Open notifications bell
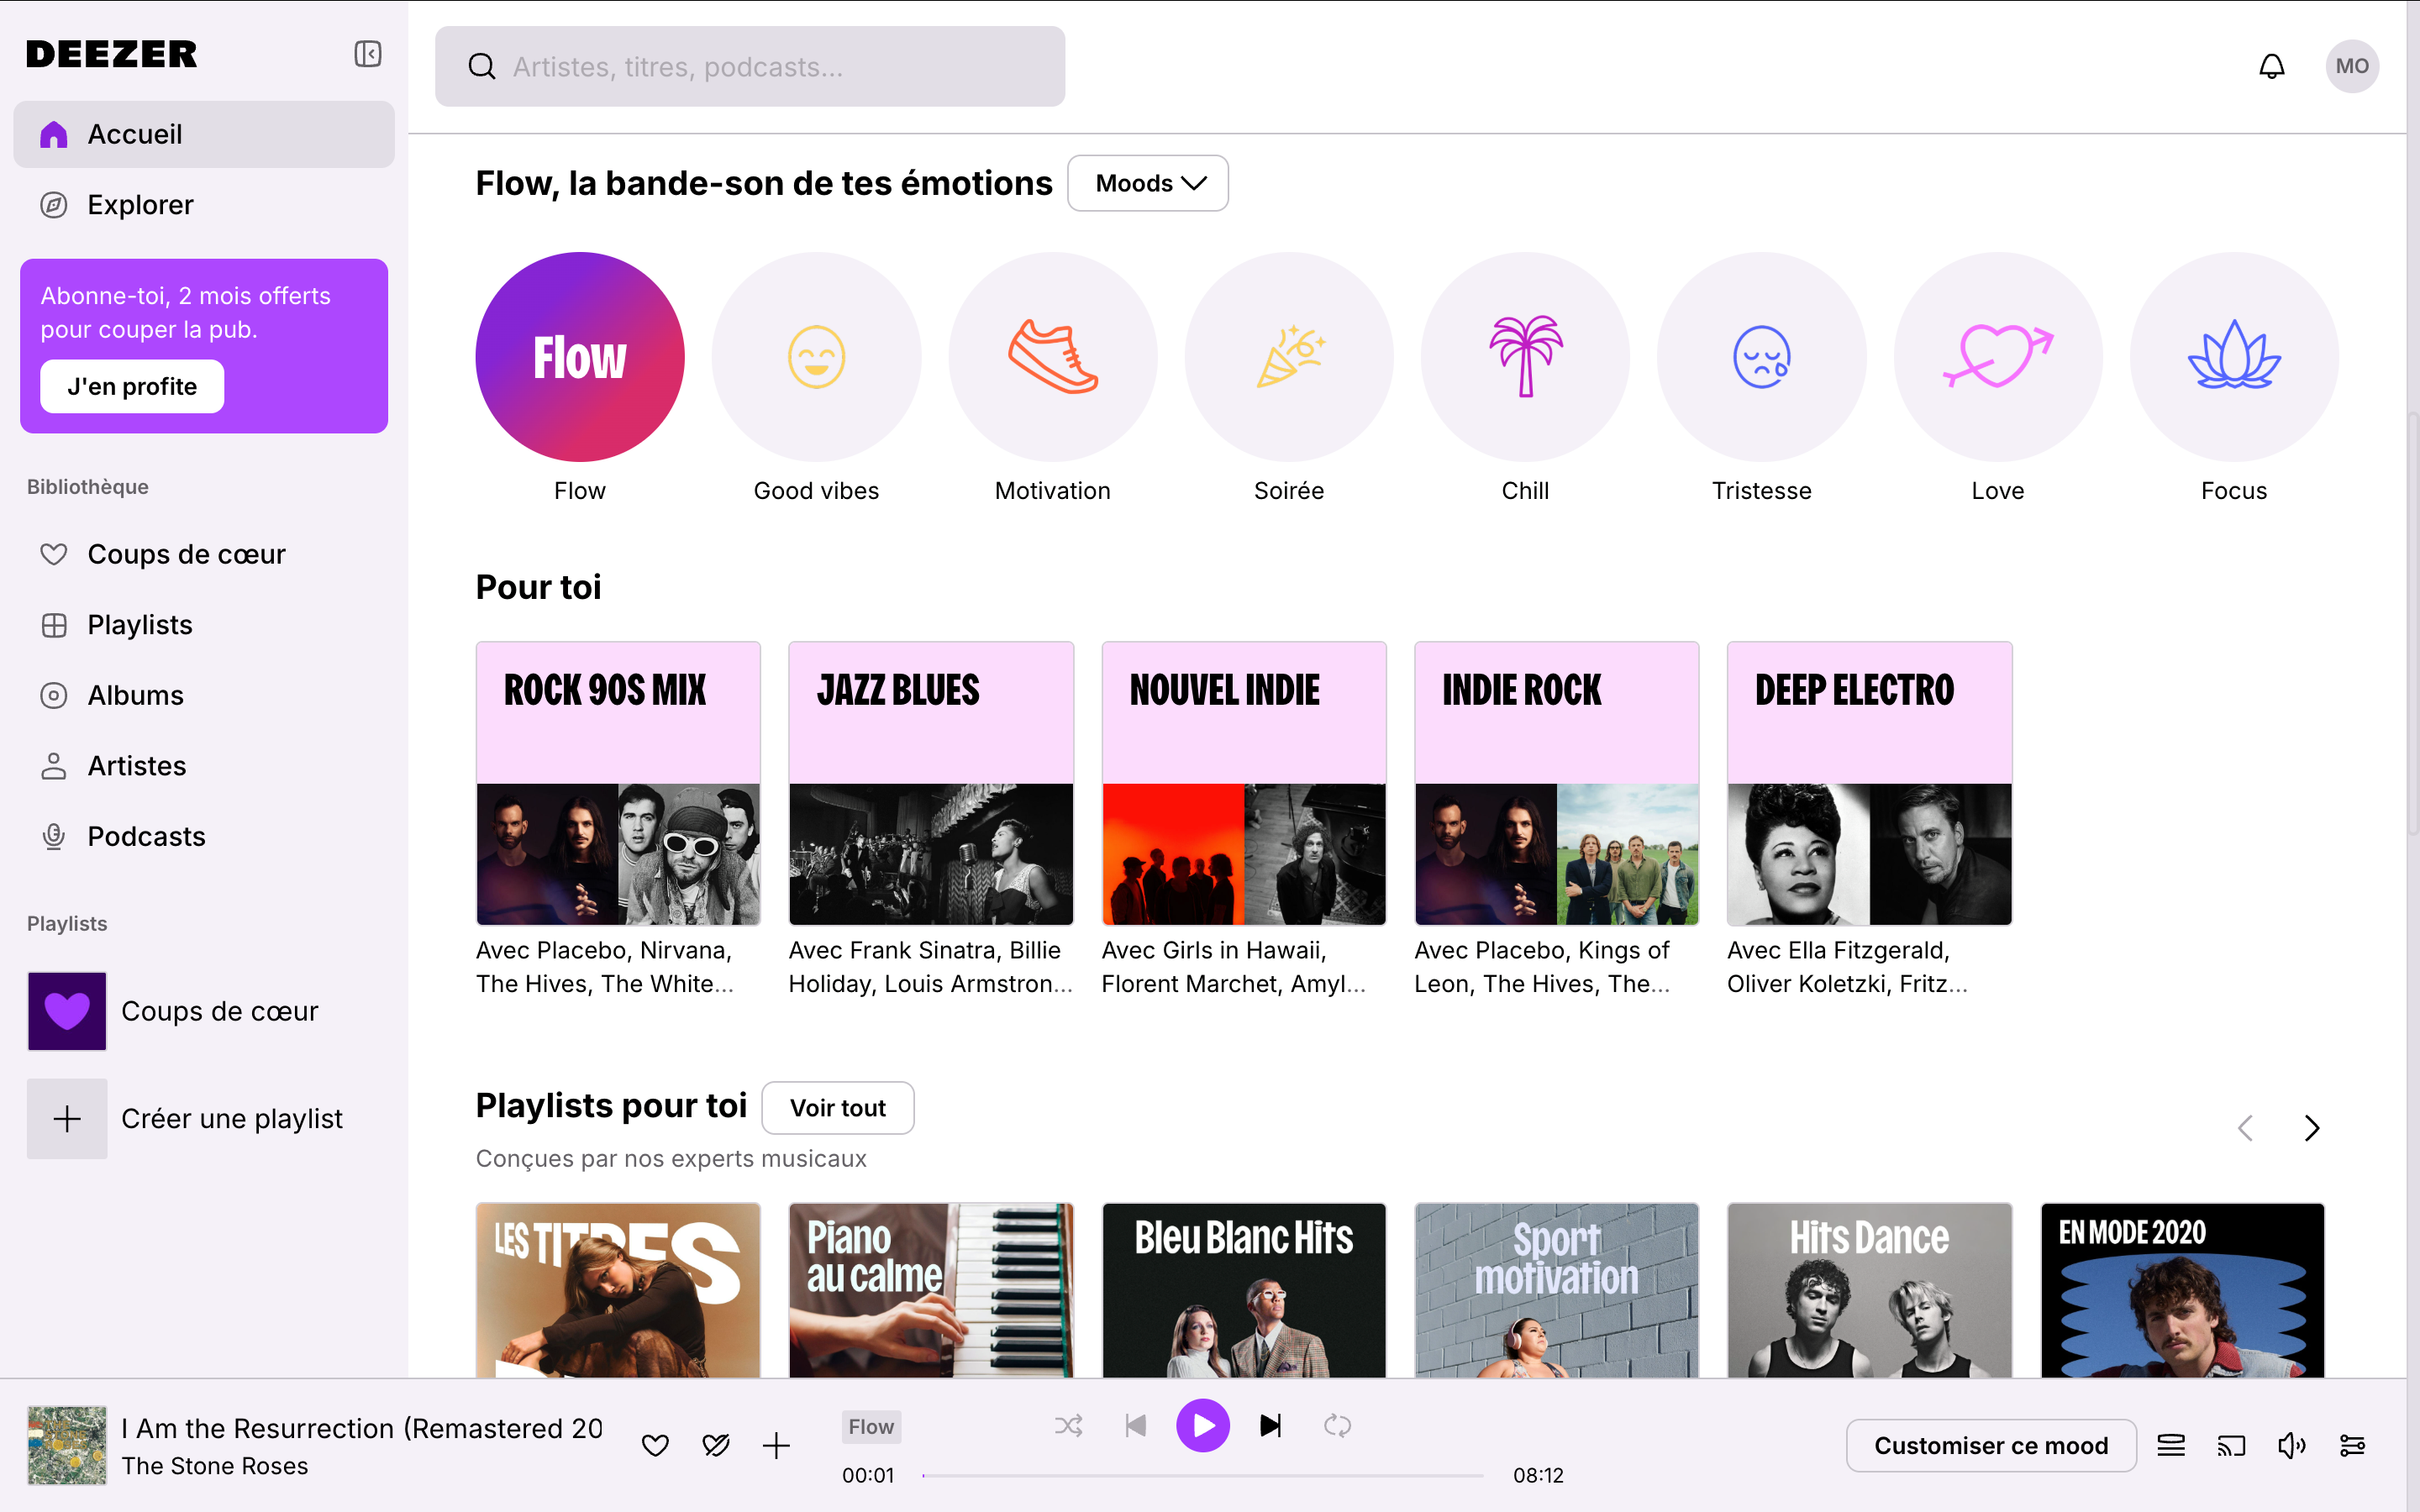Screen dimensions: 2420x1512 (x=2271, y=66)
